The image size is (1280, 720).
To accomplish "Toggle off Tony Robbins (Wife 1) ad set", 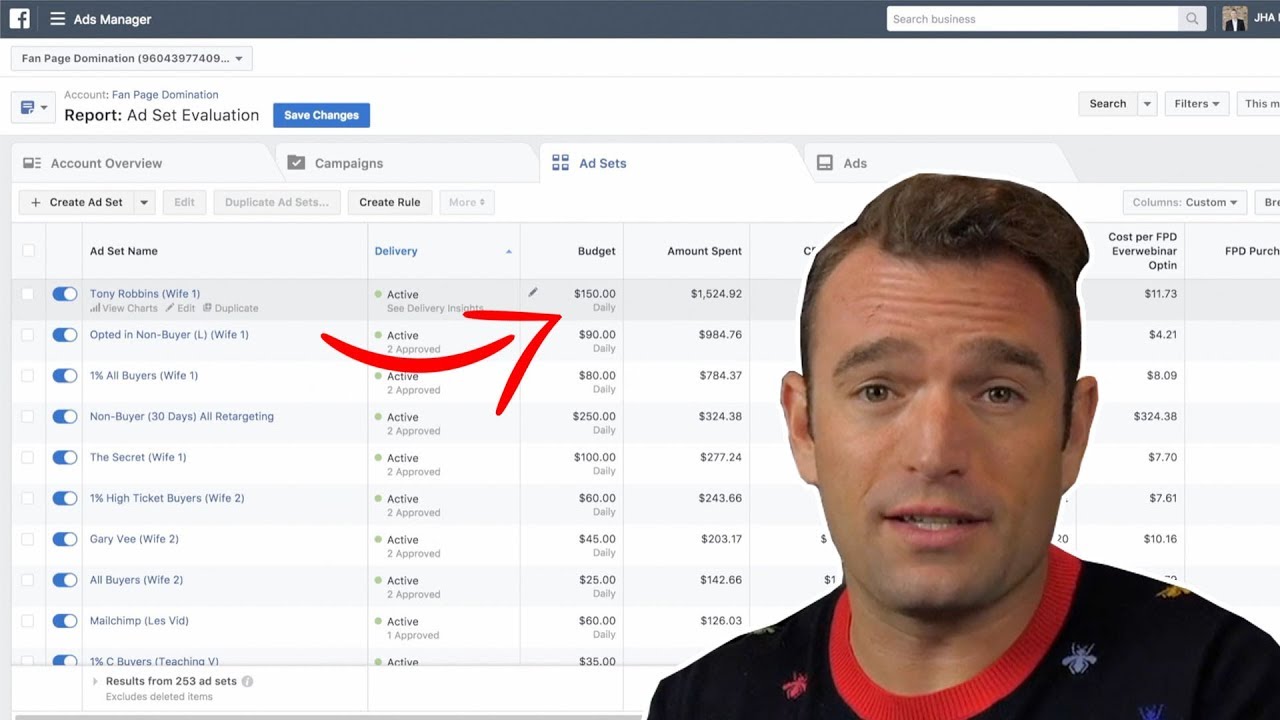I will pos(64,294).
